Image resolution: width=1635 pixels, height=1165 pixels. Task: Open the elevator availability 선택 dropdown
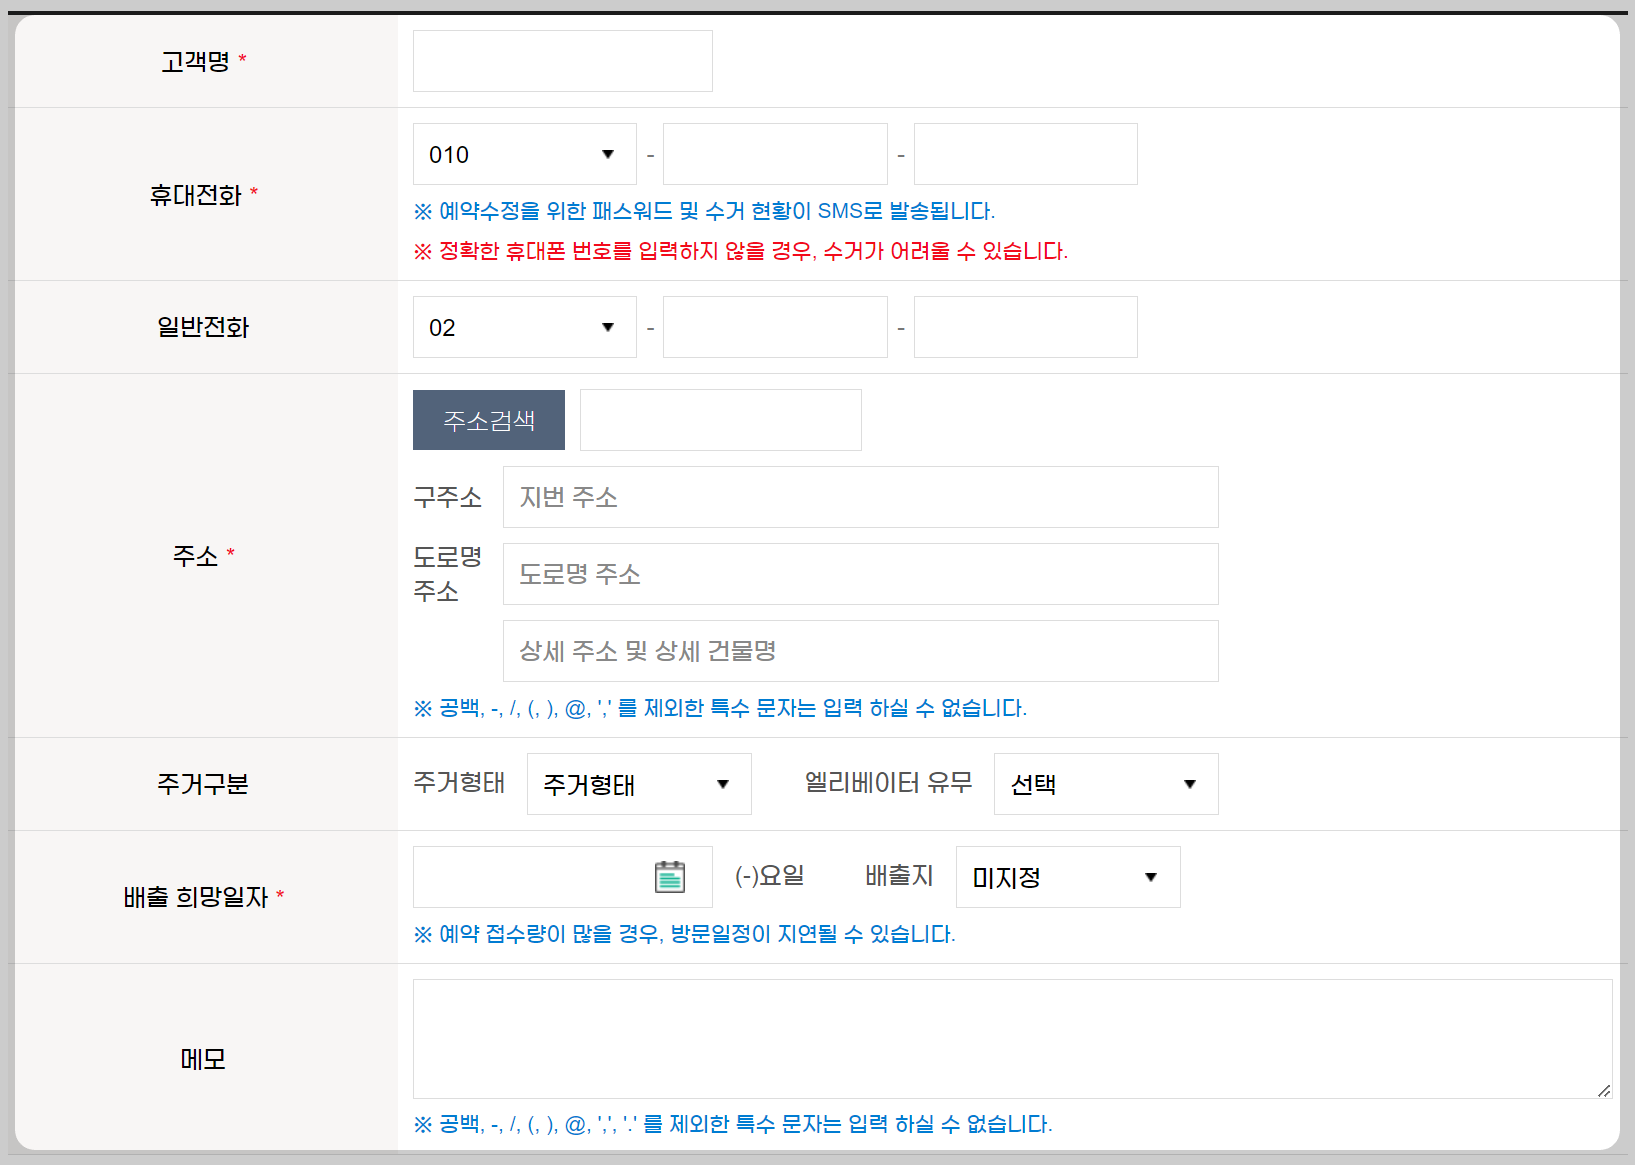(1104, 784)
